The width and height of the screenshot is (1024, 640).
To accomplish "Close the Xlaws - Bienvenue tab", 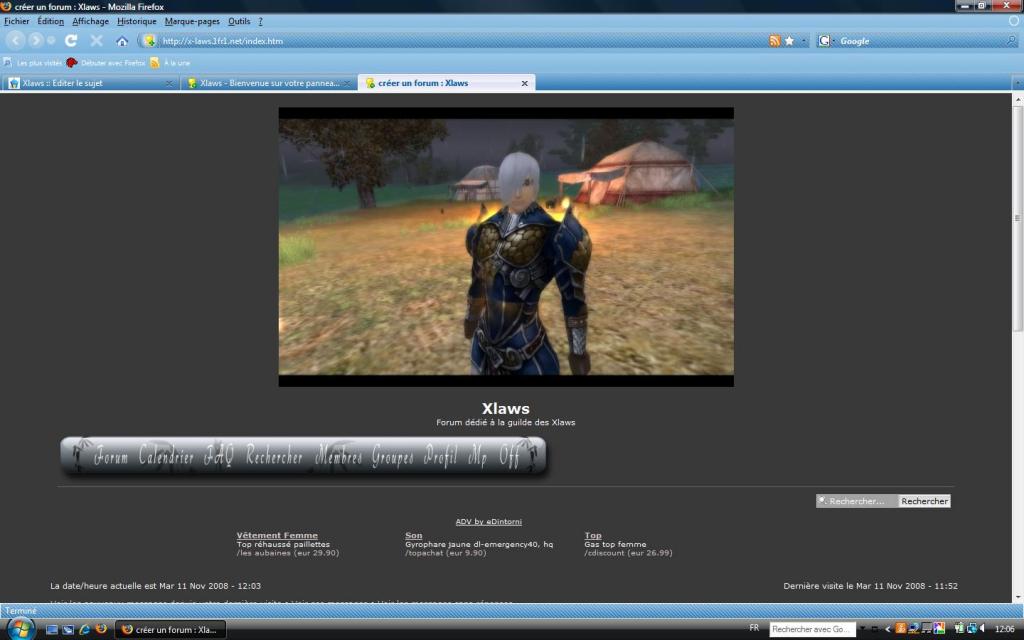I will pyautogui.click(x=347, y=84).
